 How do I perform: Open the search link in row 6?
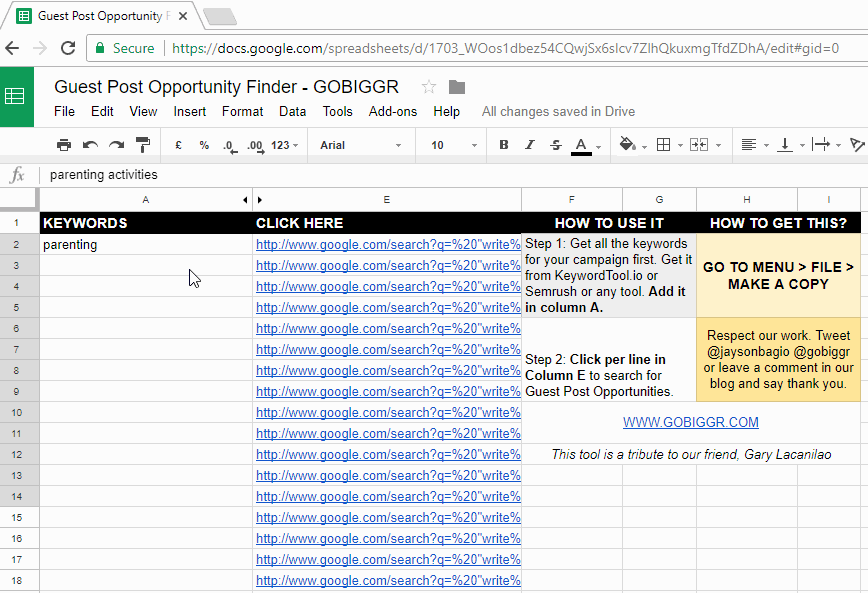[388, 329]
